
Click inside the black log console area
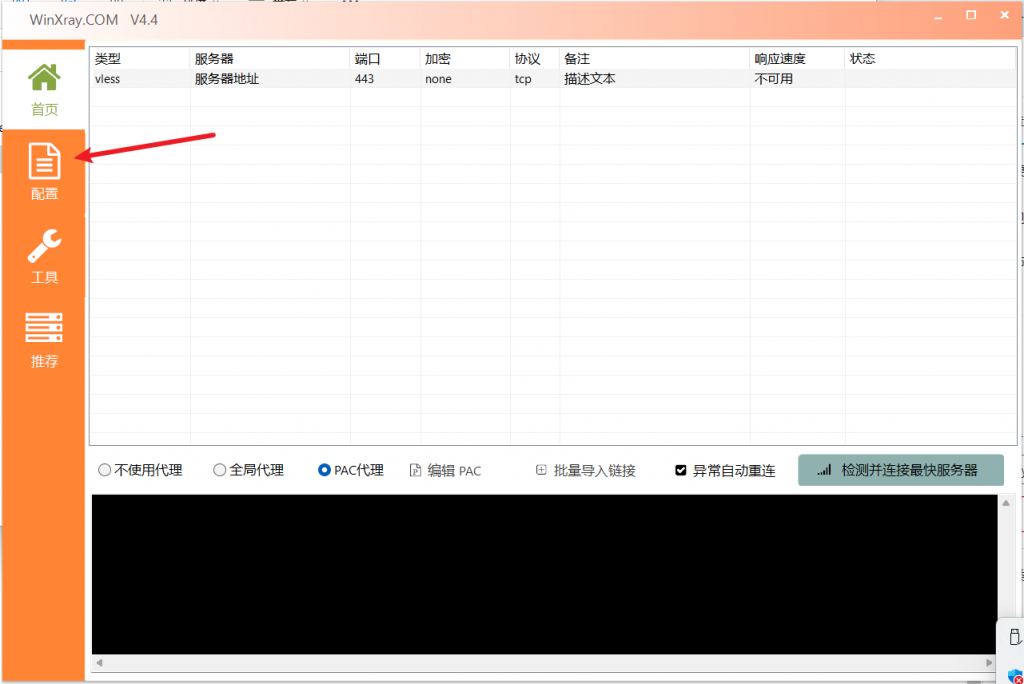tap(544, 574)
